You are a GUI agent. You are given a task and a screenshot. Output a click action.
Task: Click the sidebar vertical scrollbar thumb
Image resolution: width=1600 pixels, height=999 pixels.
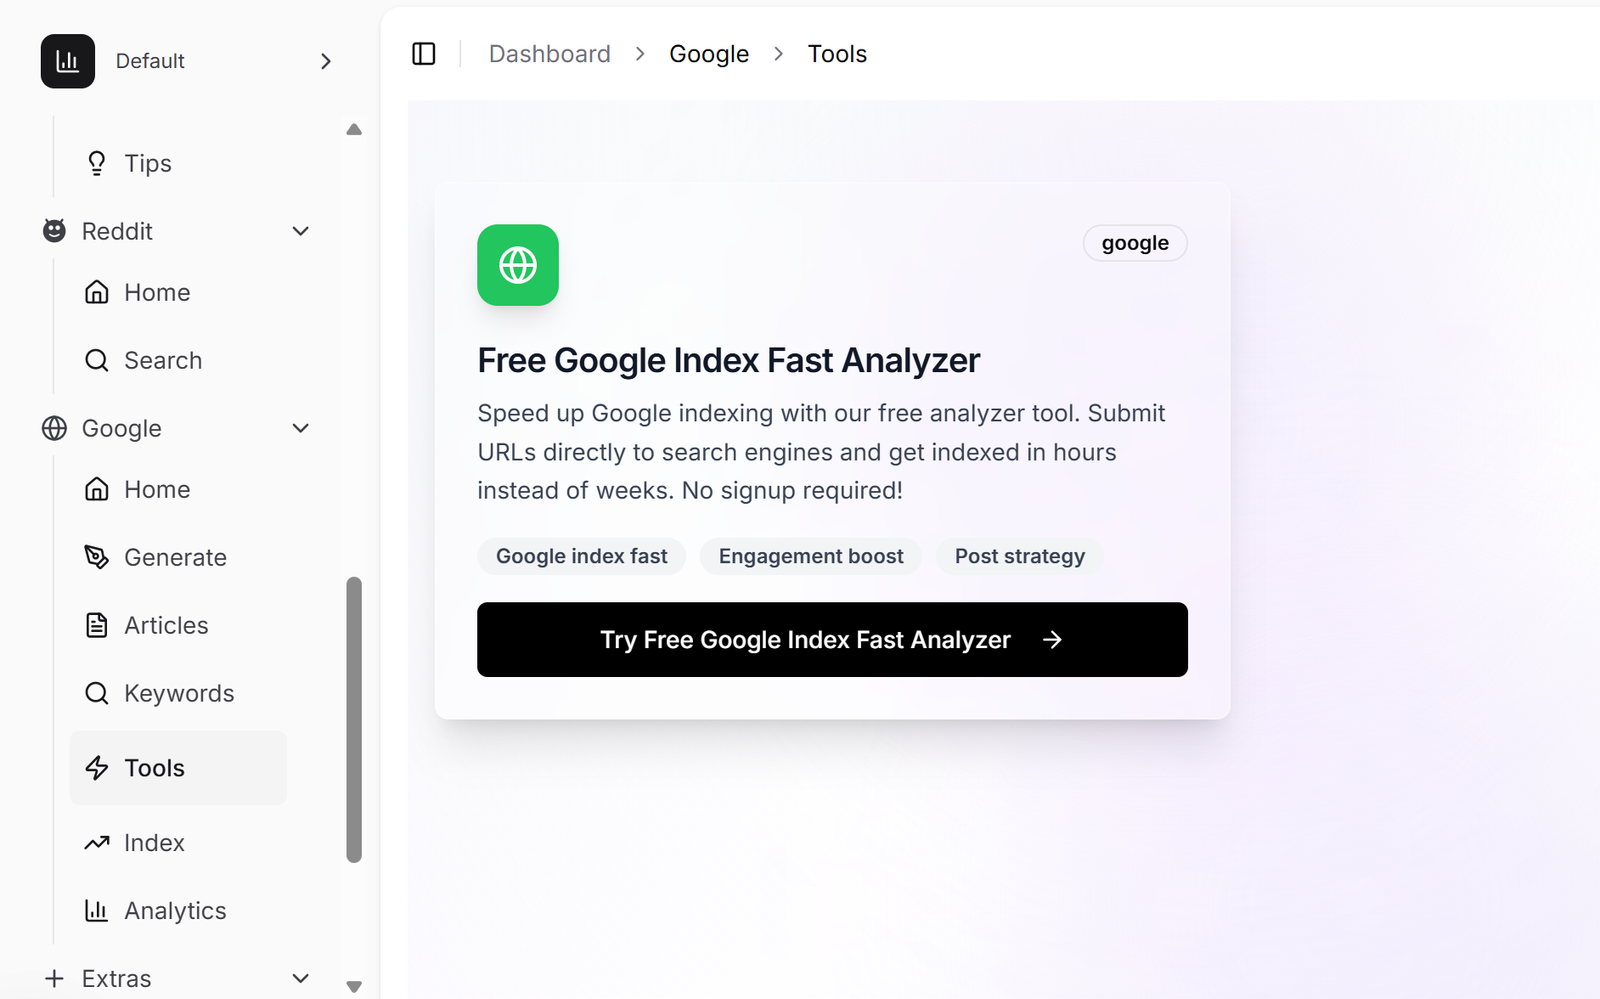click(354, 718)
